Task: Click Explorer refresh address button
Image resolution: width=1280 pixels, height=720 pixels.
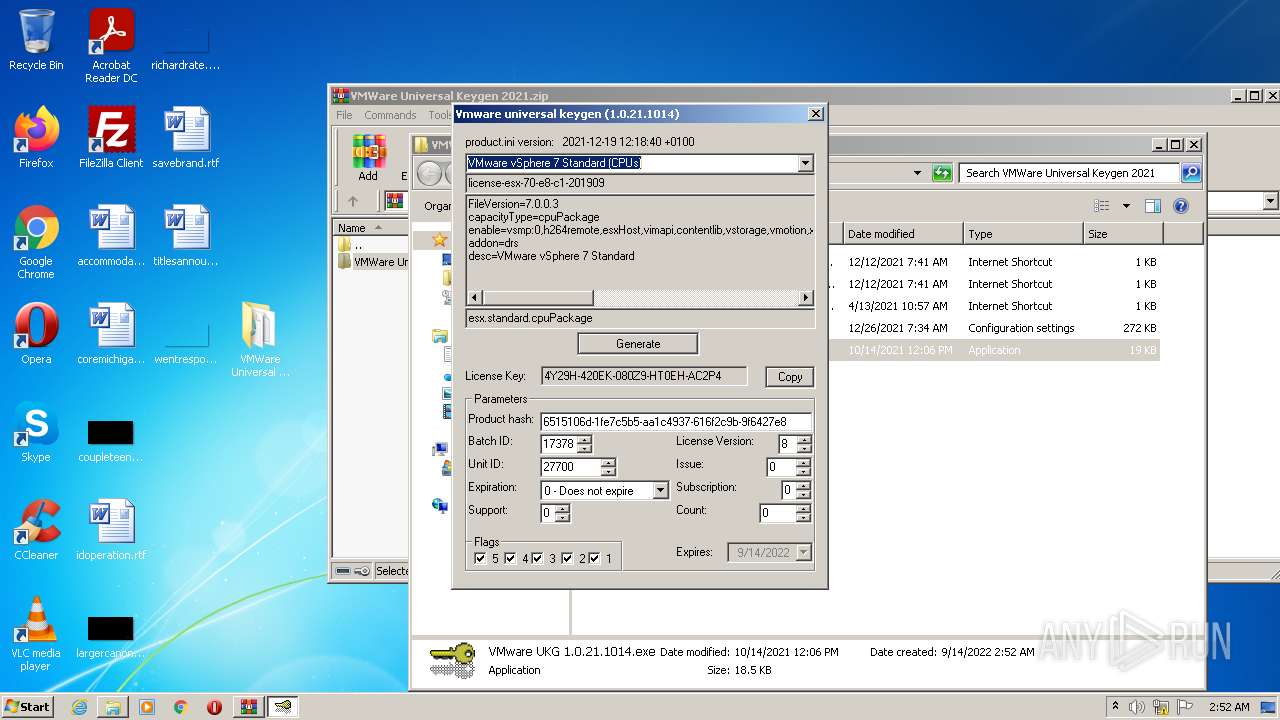Action: pos(941,173)
